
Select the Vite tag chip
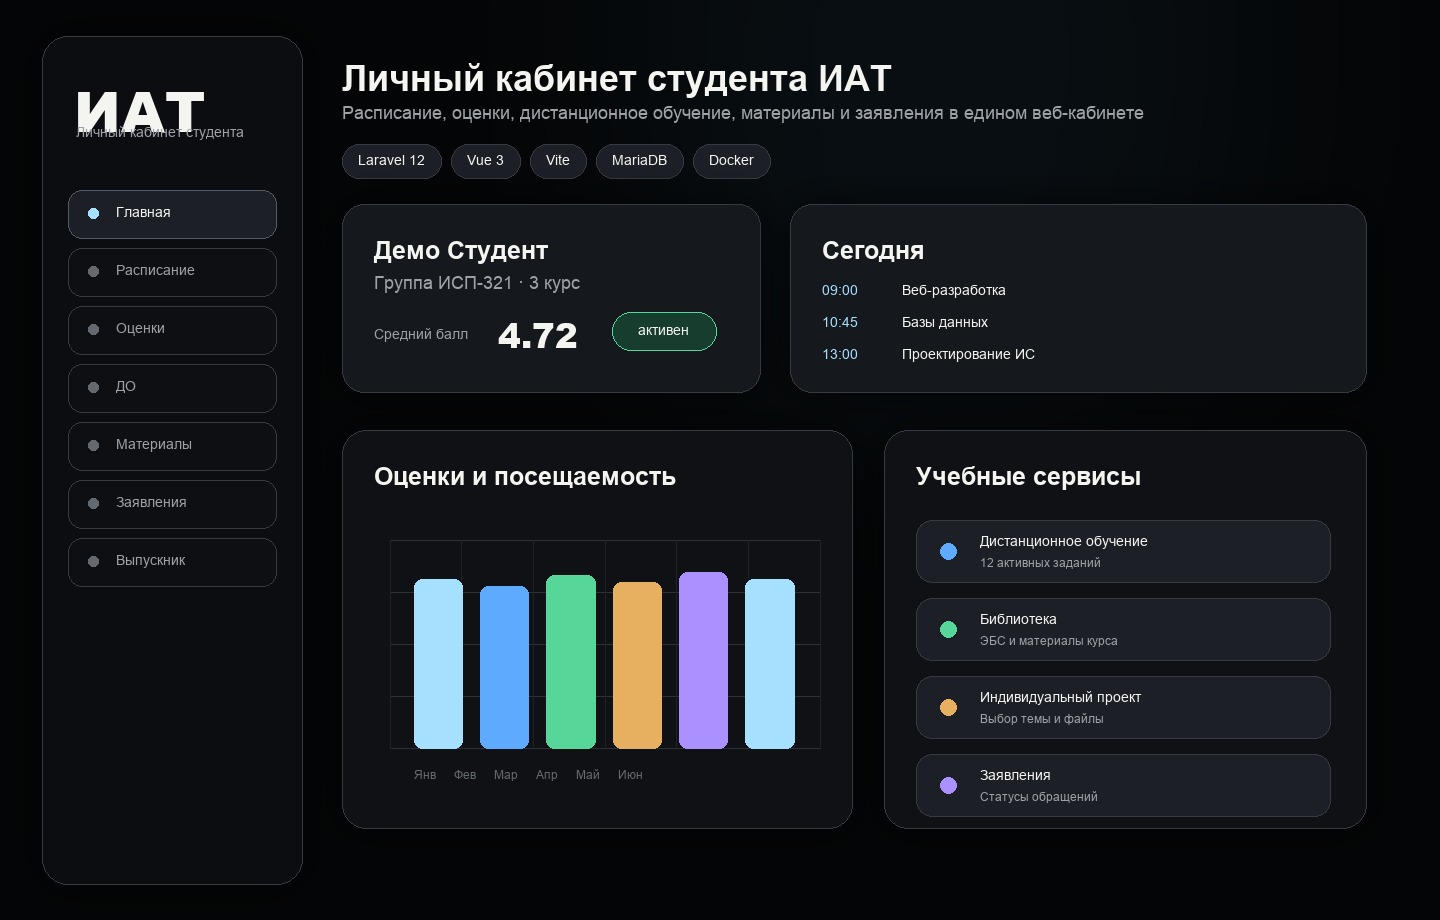pos(558,161)
